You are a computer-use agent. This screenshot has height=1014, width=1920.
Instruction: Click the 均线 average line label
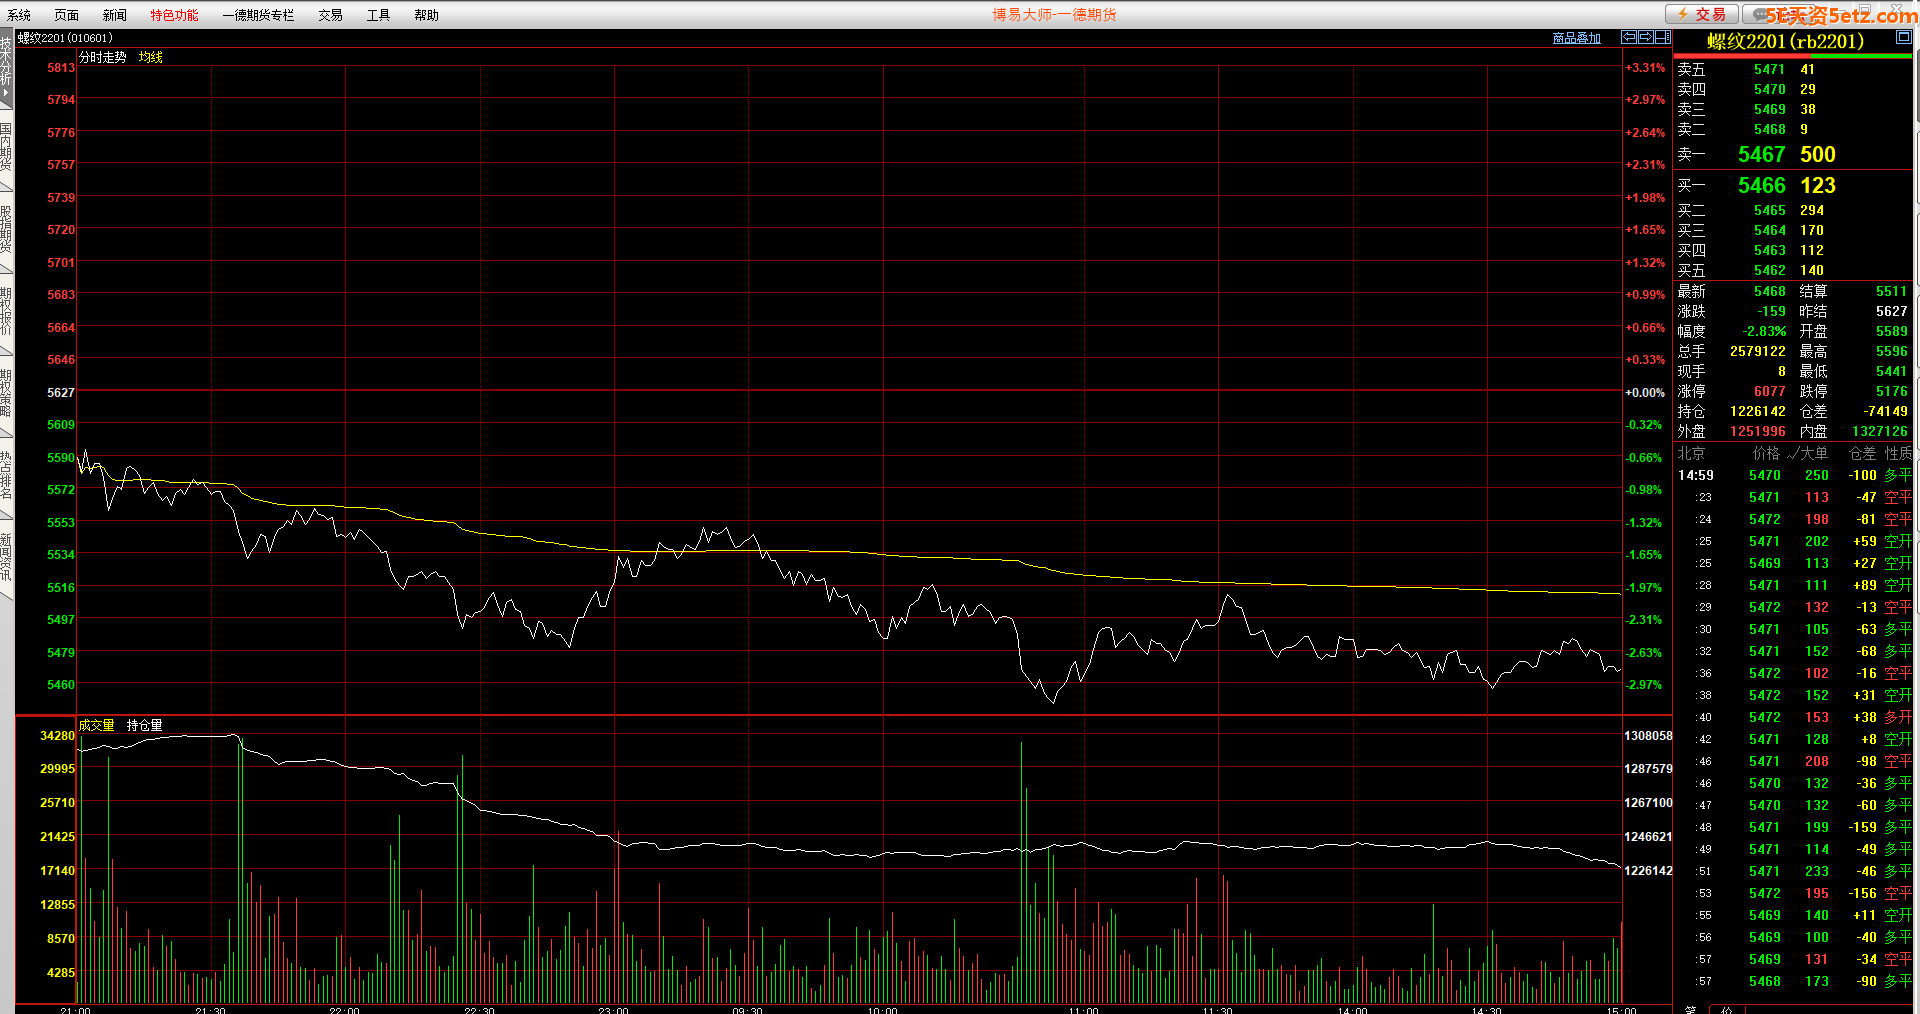tap(151, 57)
